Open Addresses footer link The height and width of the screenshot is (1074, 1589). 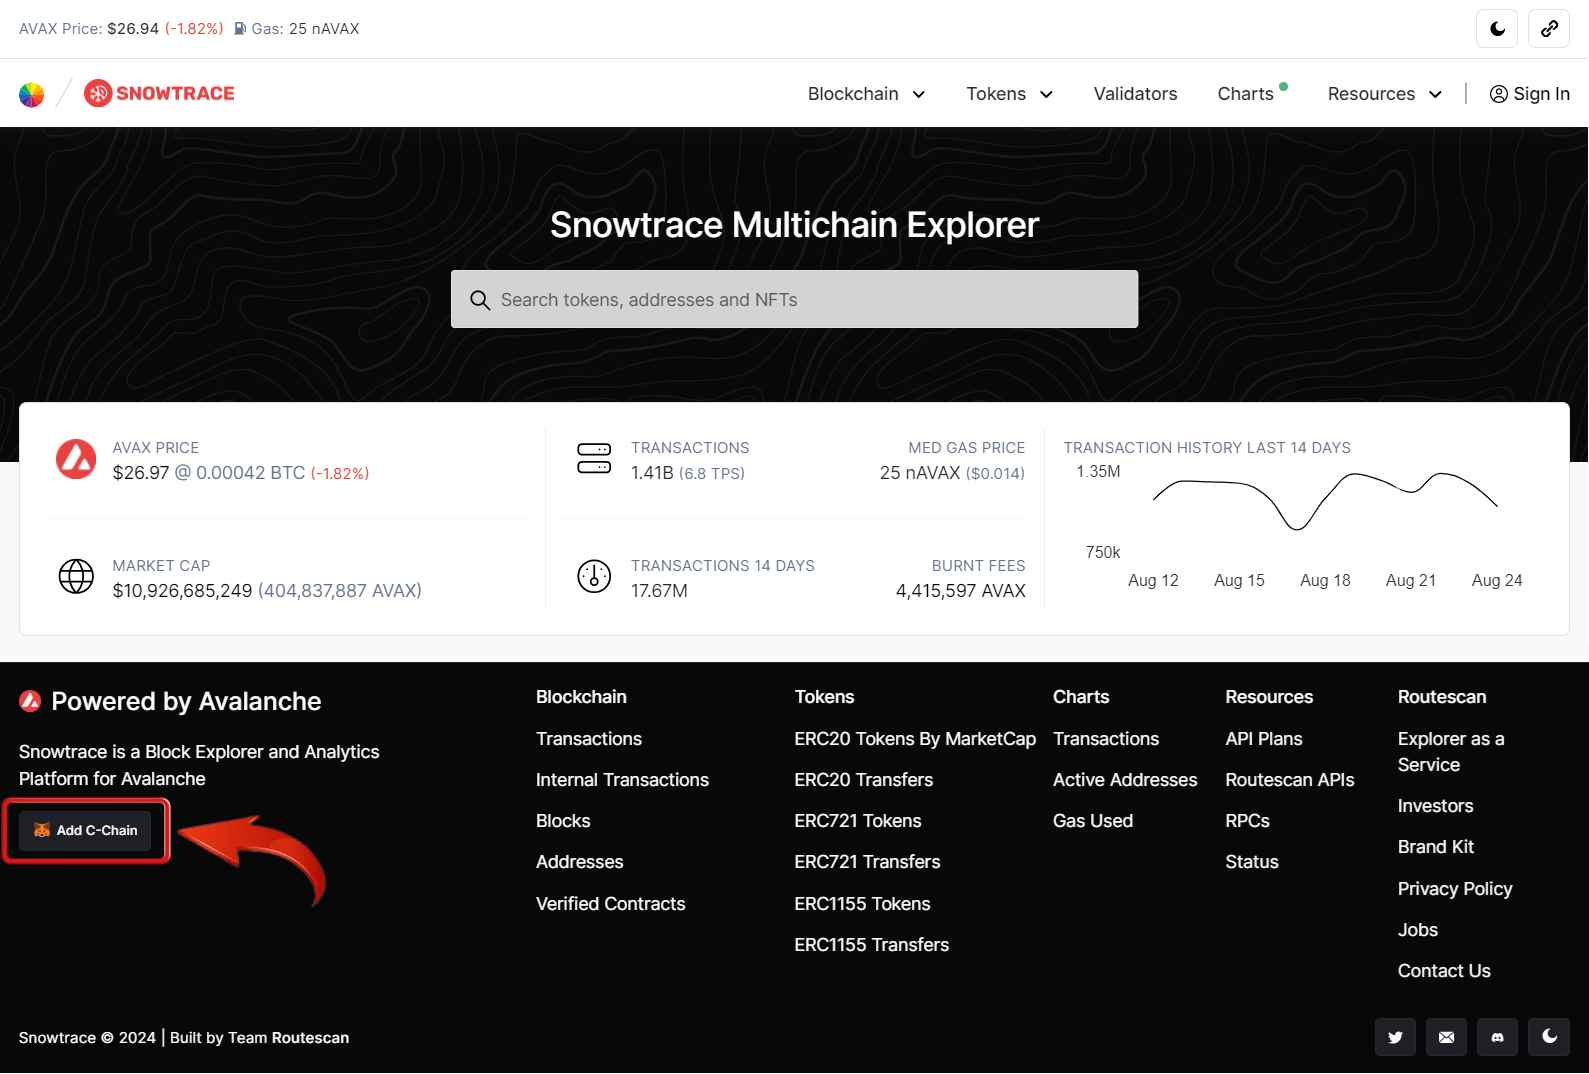[580, 862]
